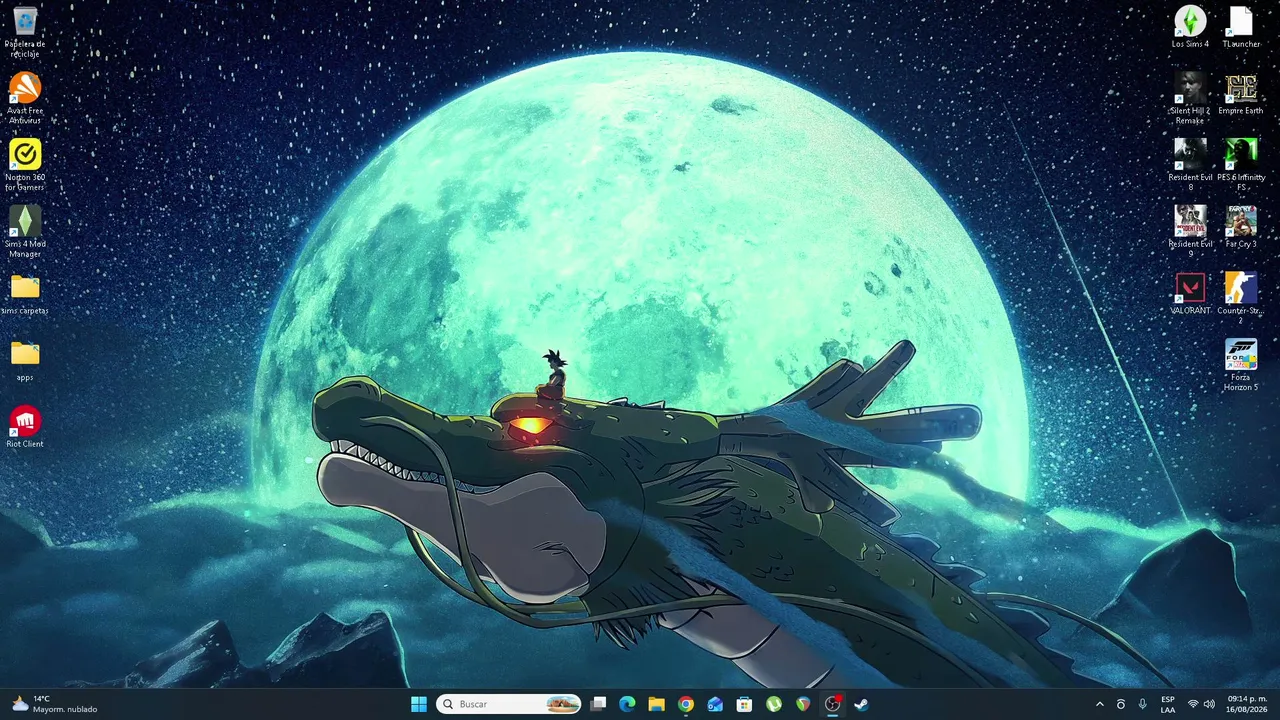Open the clock showing 09:14 p. m.
Image resolution: width=1280 pixels, height=720 pixels.
click(1247, 704)
